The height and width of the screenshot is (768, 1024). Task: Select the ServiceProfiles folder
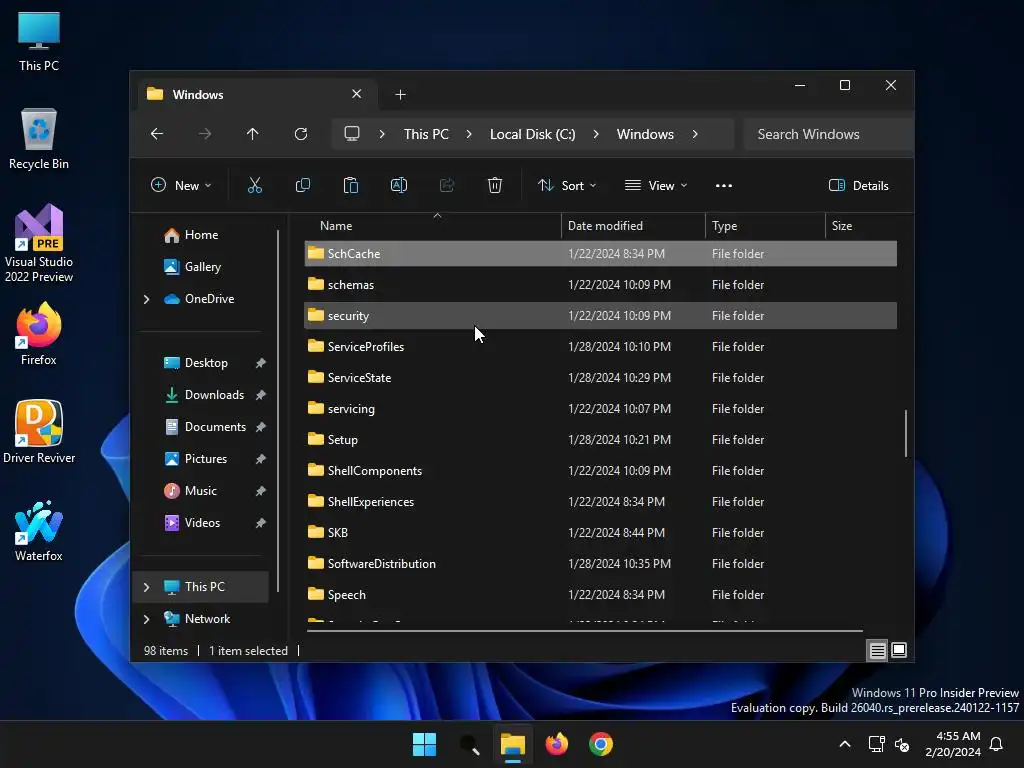point(601,347)
